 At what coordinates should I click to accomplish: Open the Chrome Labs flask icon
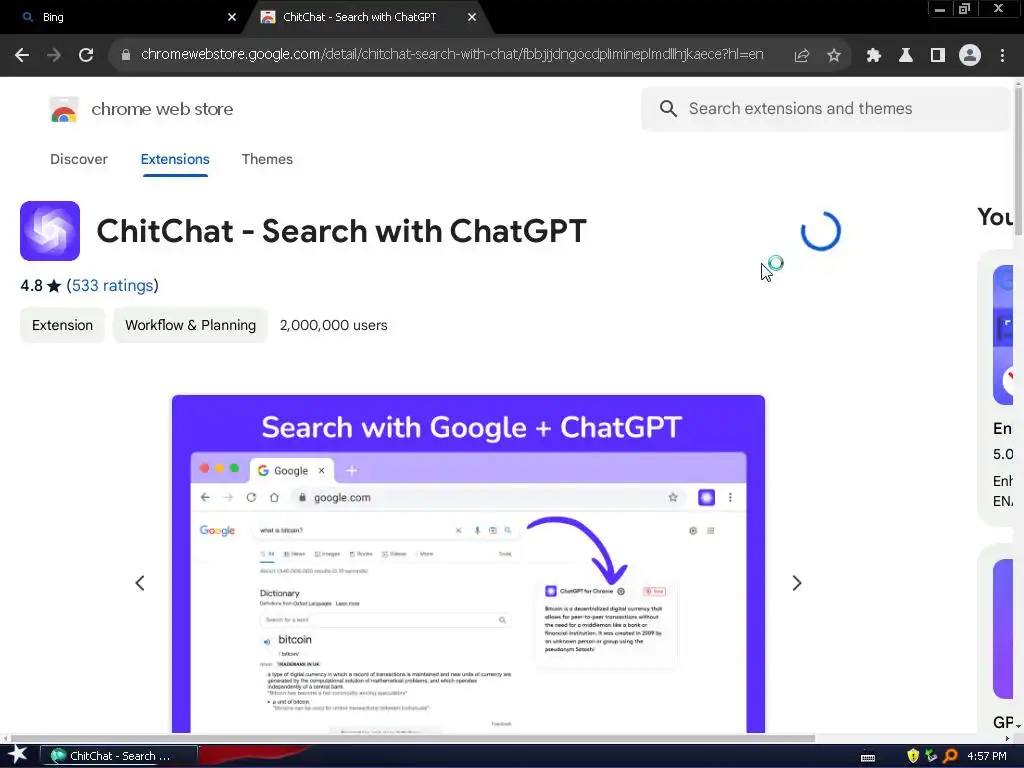point(905,56)
